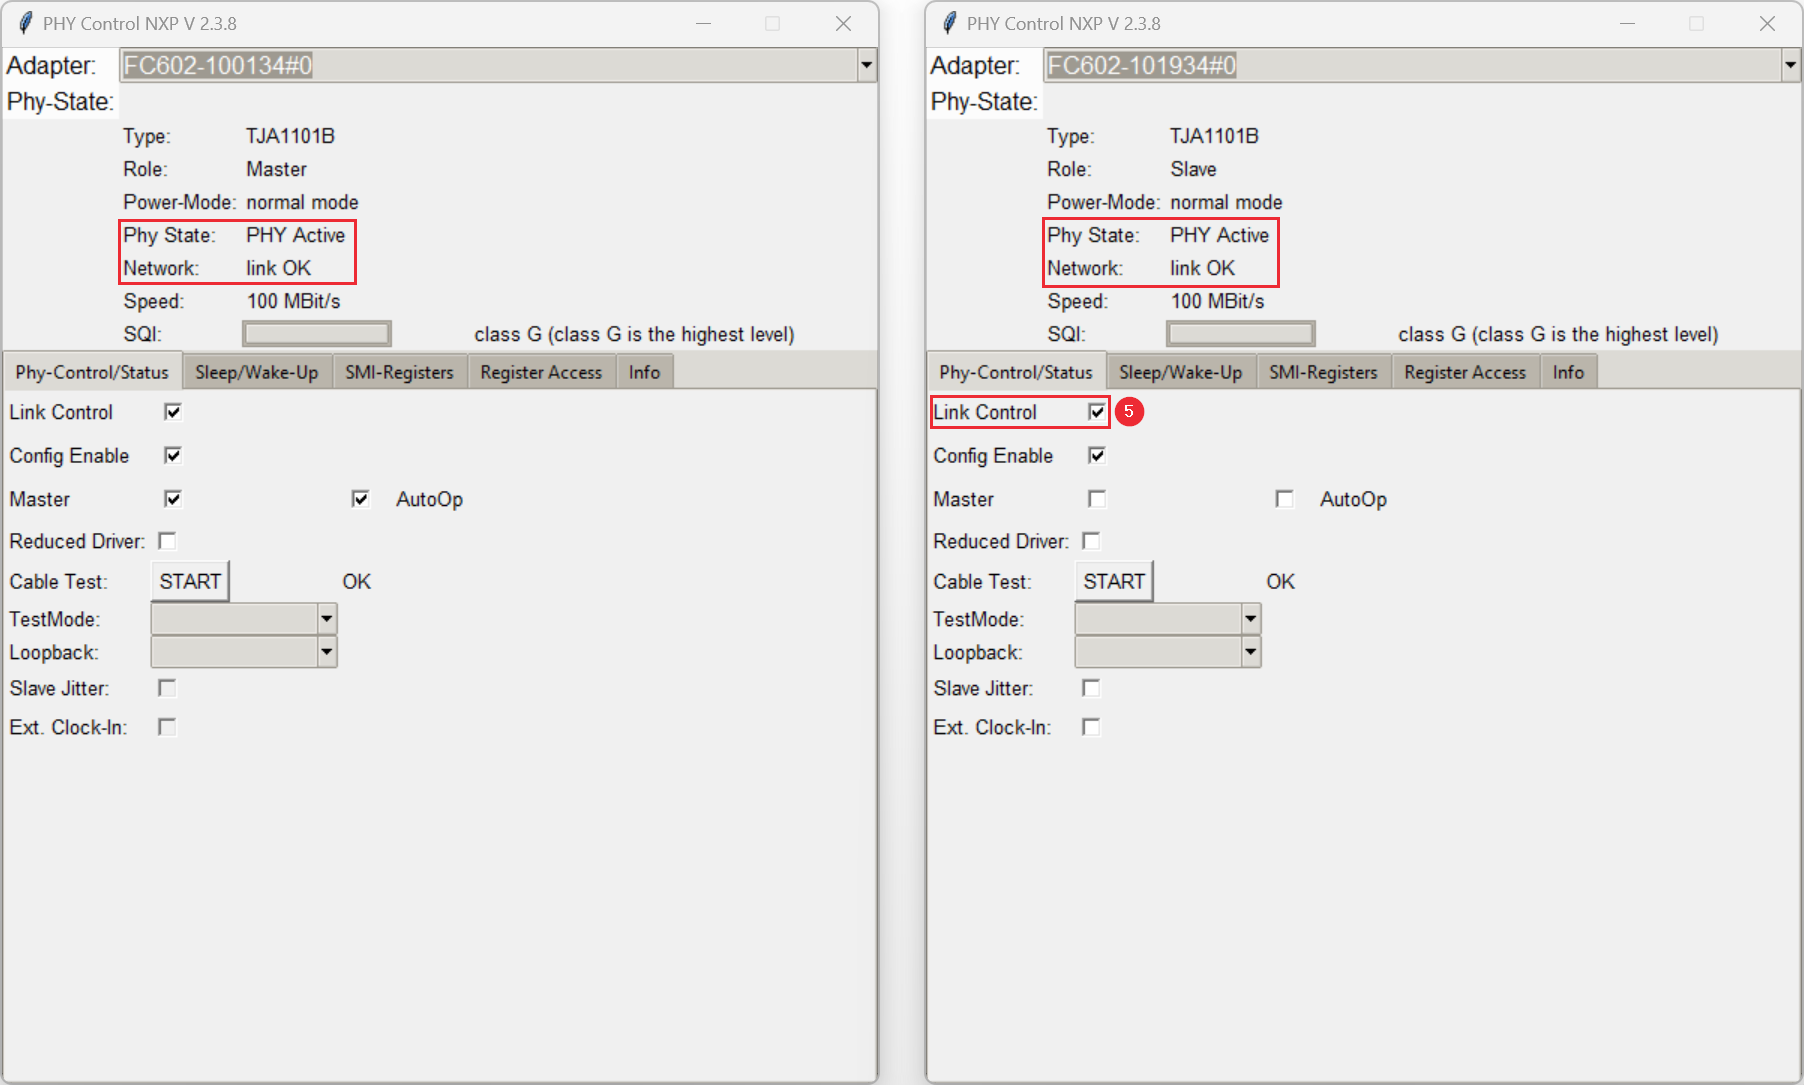Expand the TestMode dropdown in the left window
Image resolution: width=1804 pixels, height=1085 pixels.
(327, 618)
